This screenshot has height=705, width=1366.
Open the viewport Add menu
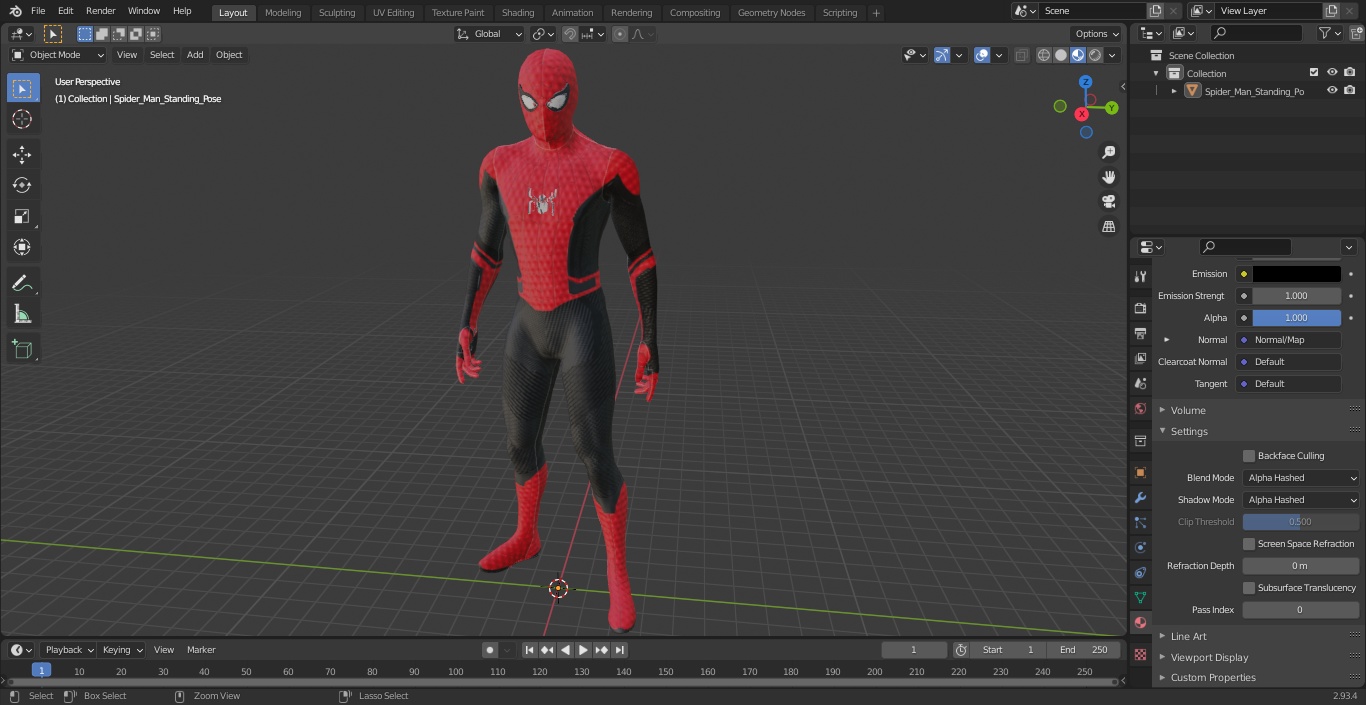(195, 55)
